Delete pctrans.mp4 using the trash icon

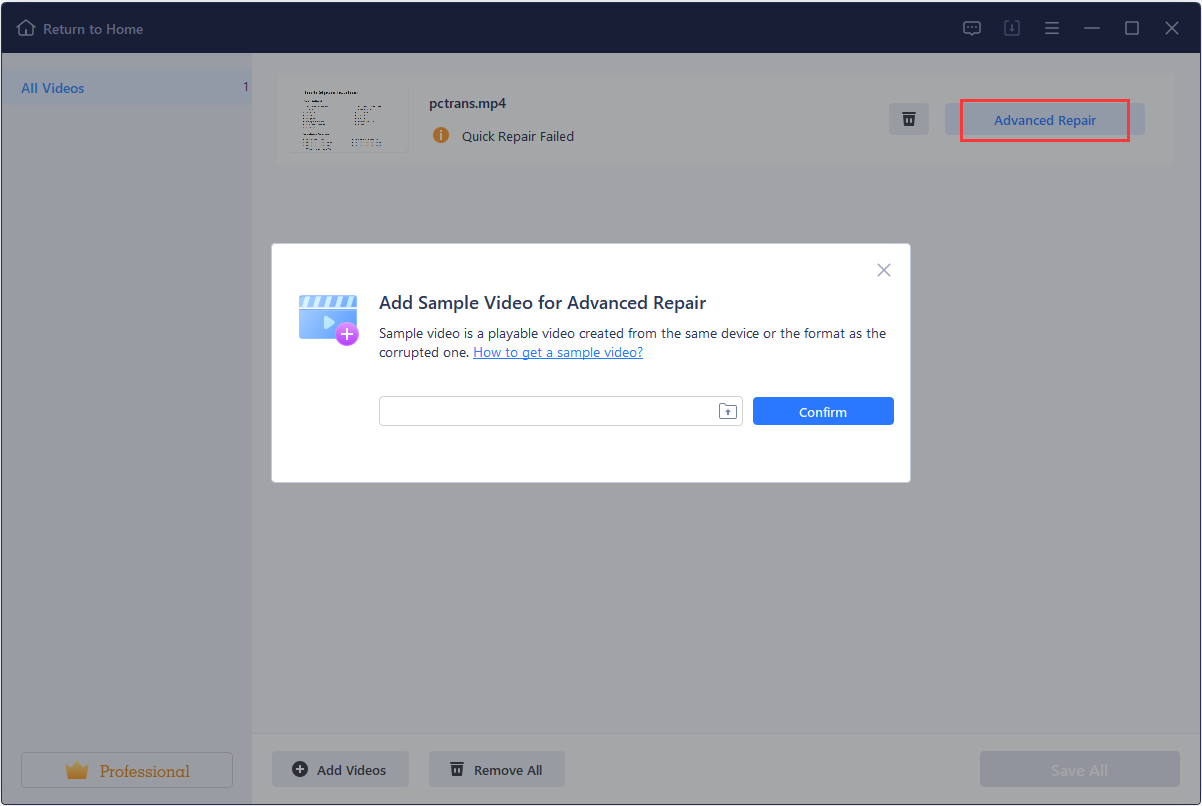[908, 118]
